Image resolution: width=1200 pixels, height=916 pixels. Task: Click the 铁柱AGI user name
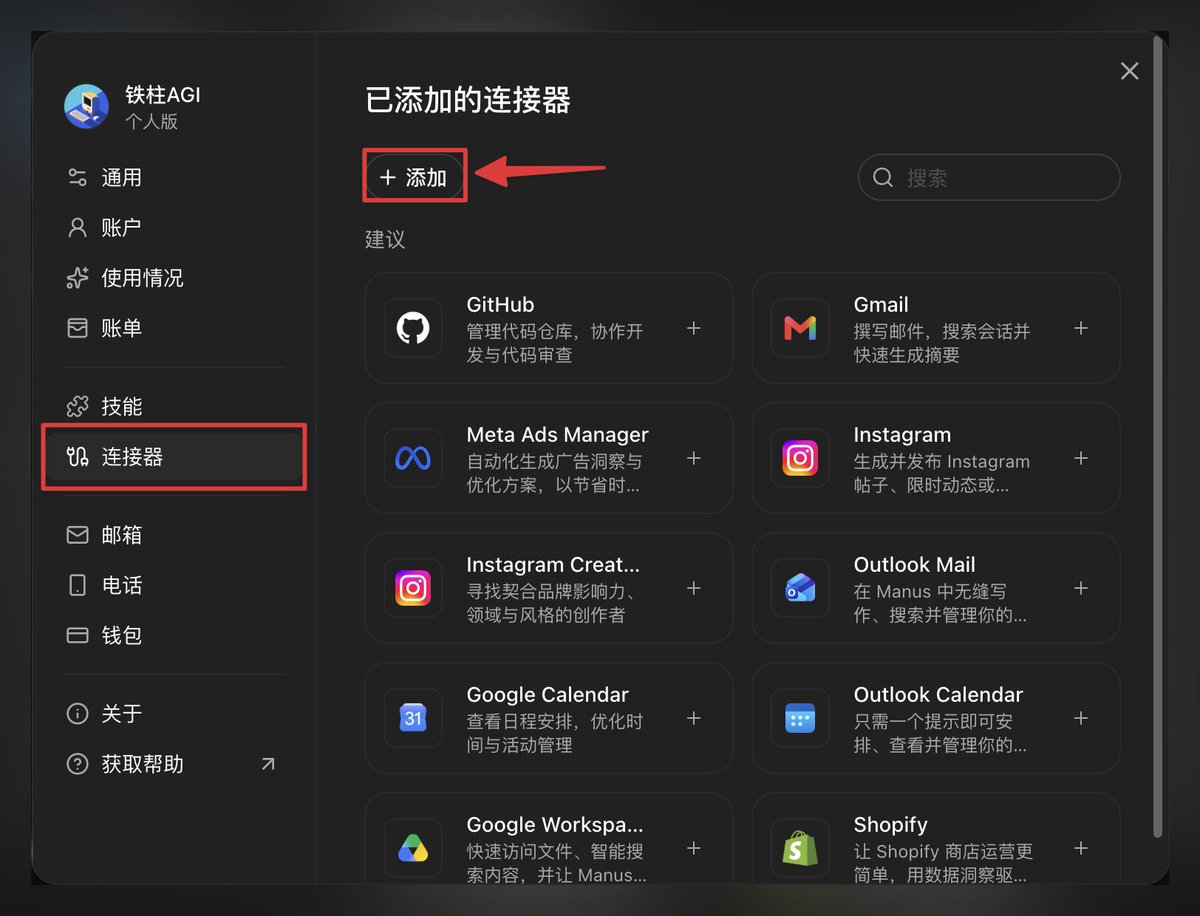[163, 95]
